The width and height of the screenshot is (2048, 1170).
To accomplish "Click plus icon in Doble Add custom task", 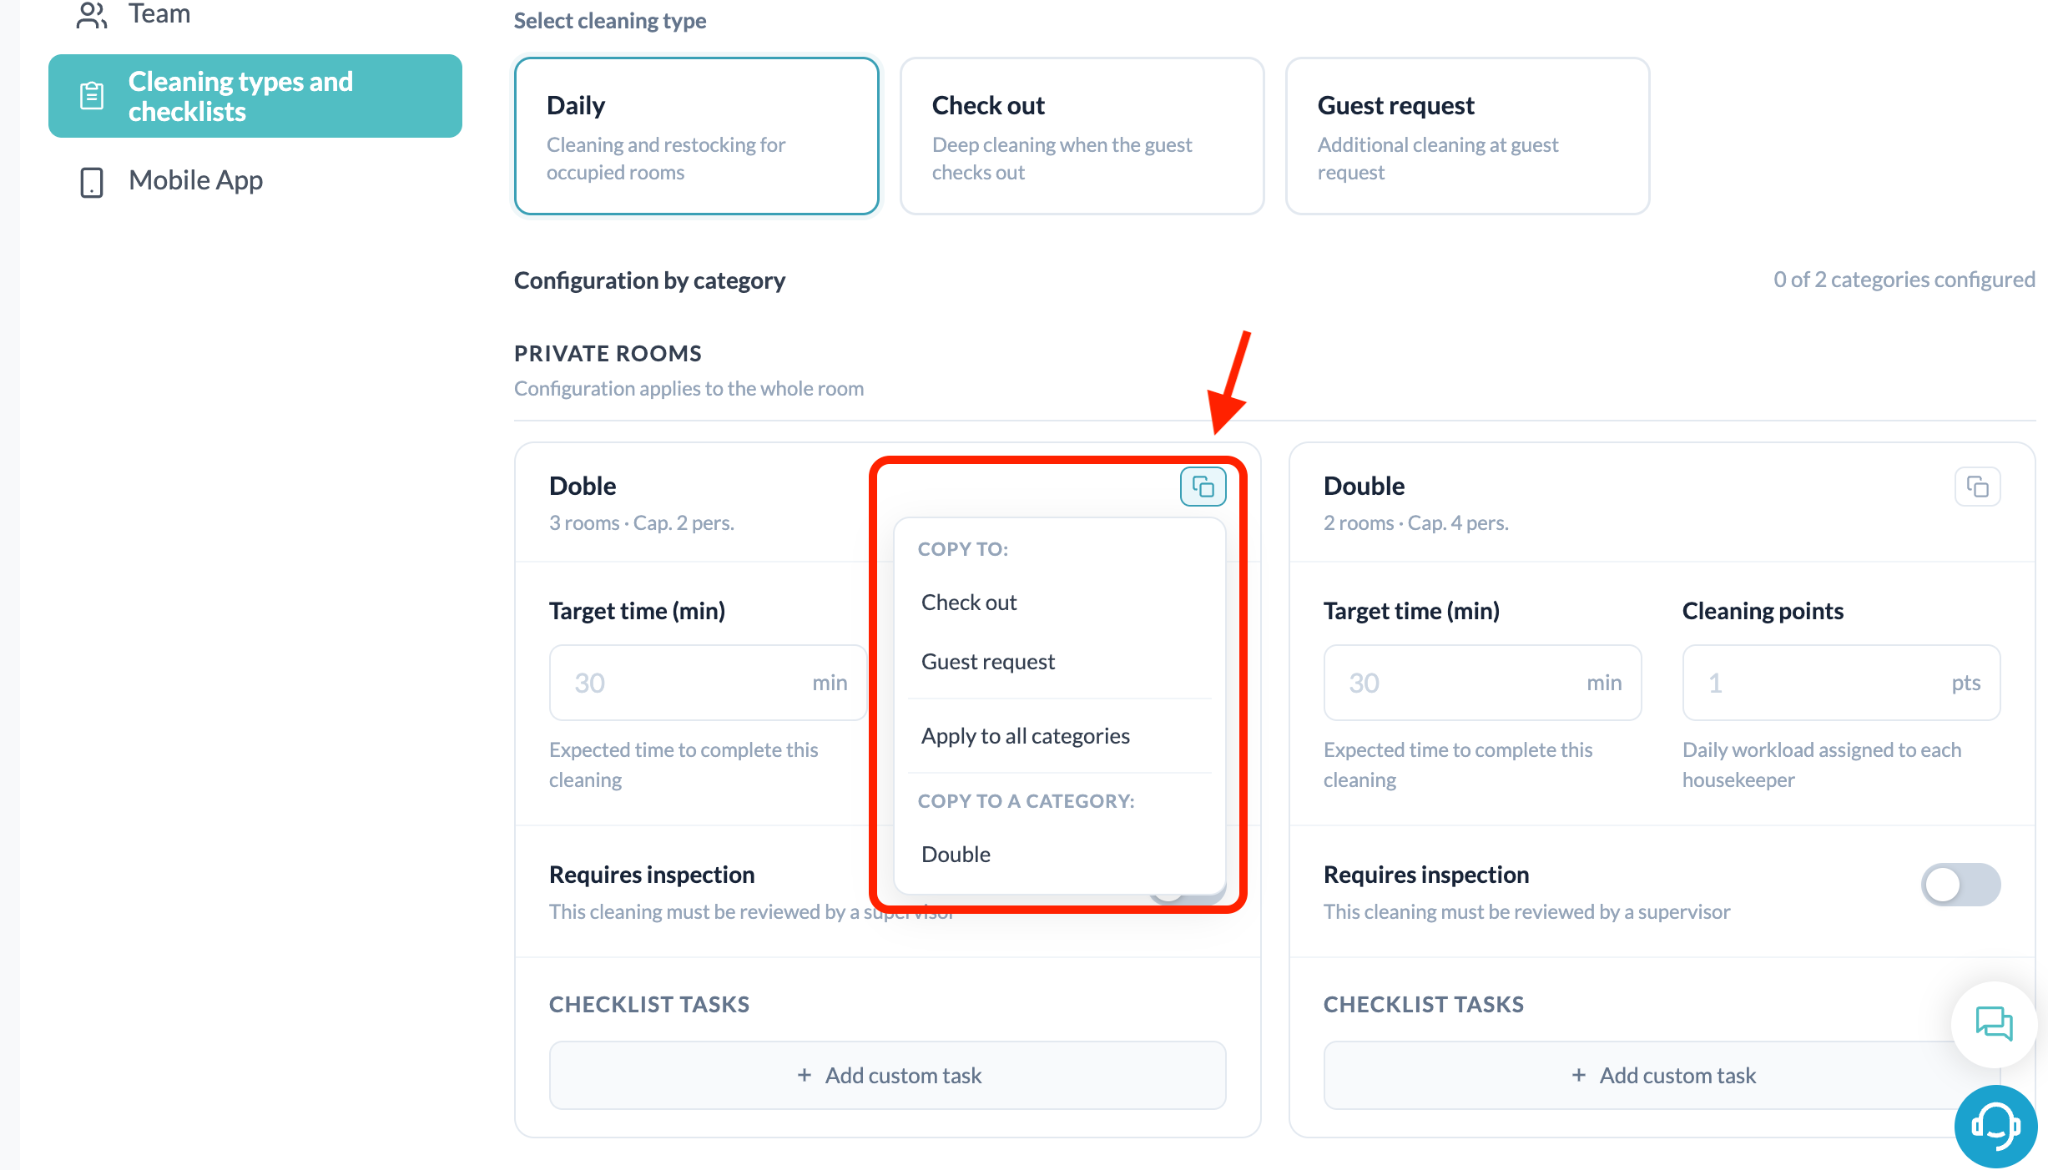I will pyautogui.click(x=804, y=1075).
